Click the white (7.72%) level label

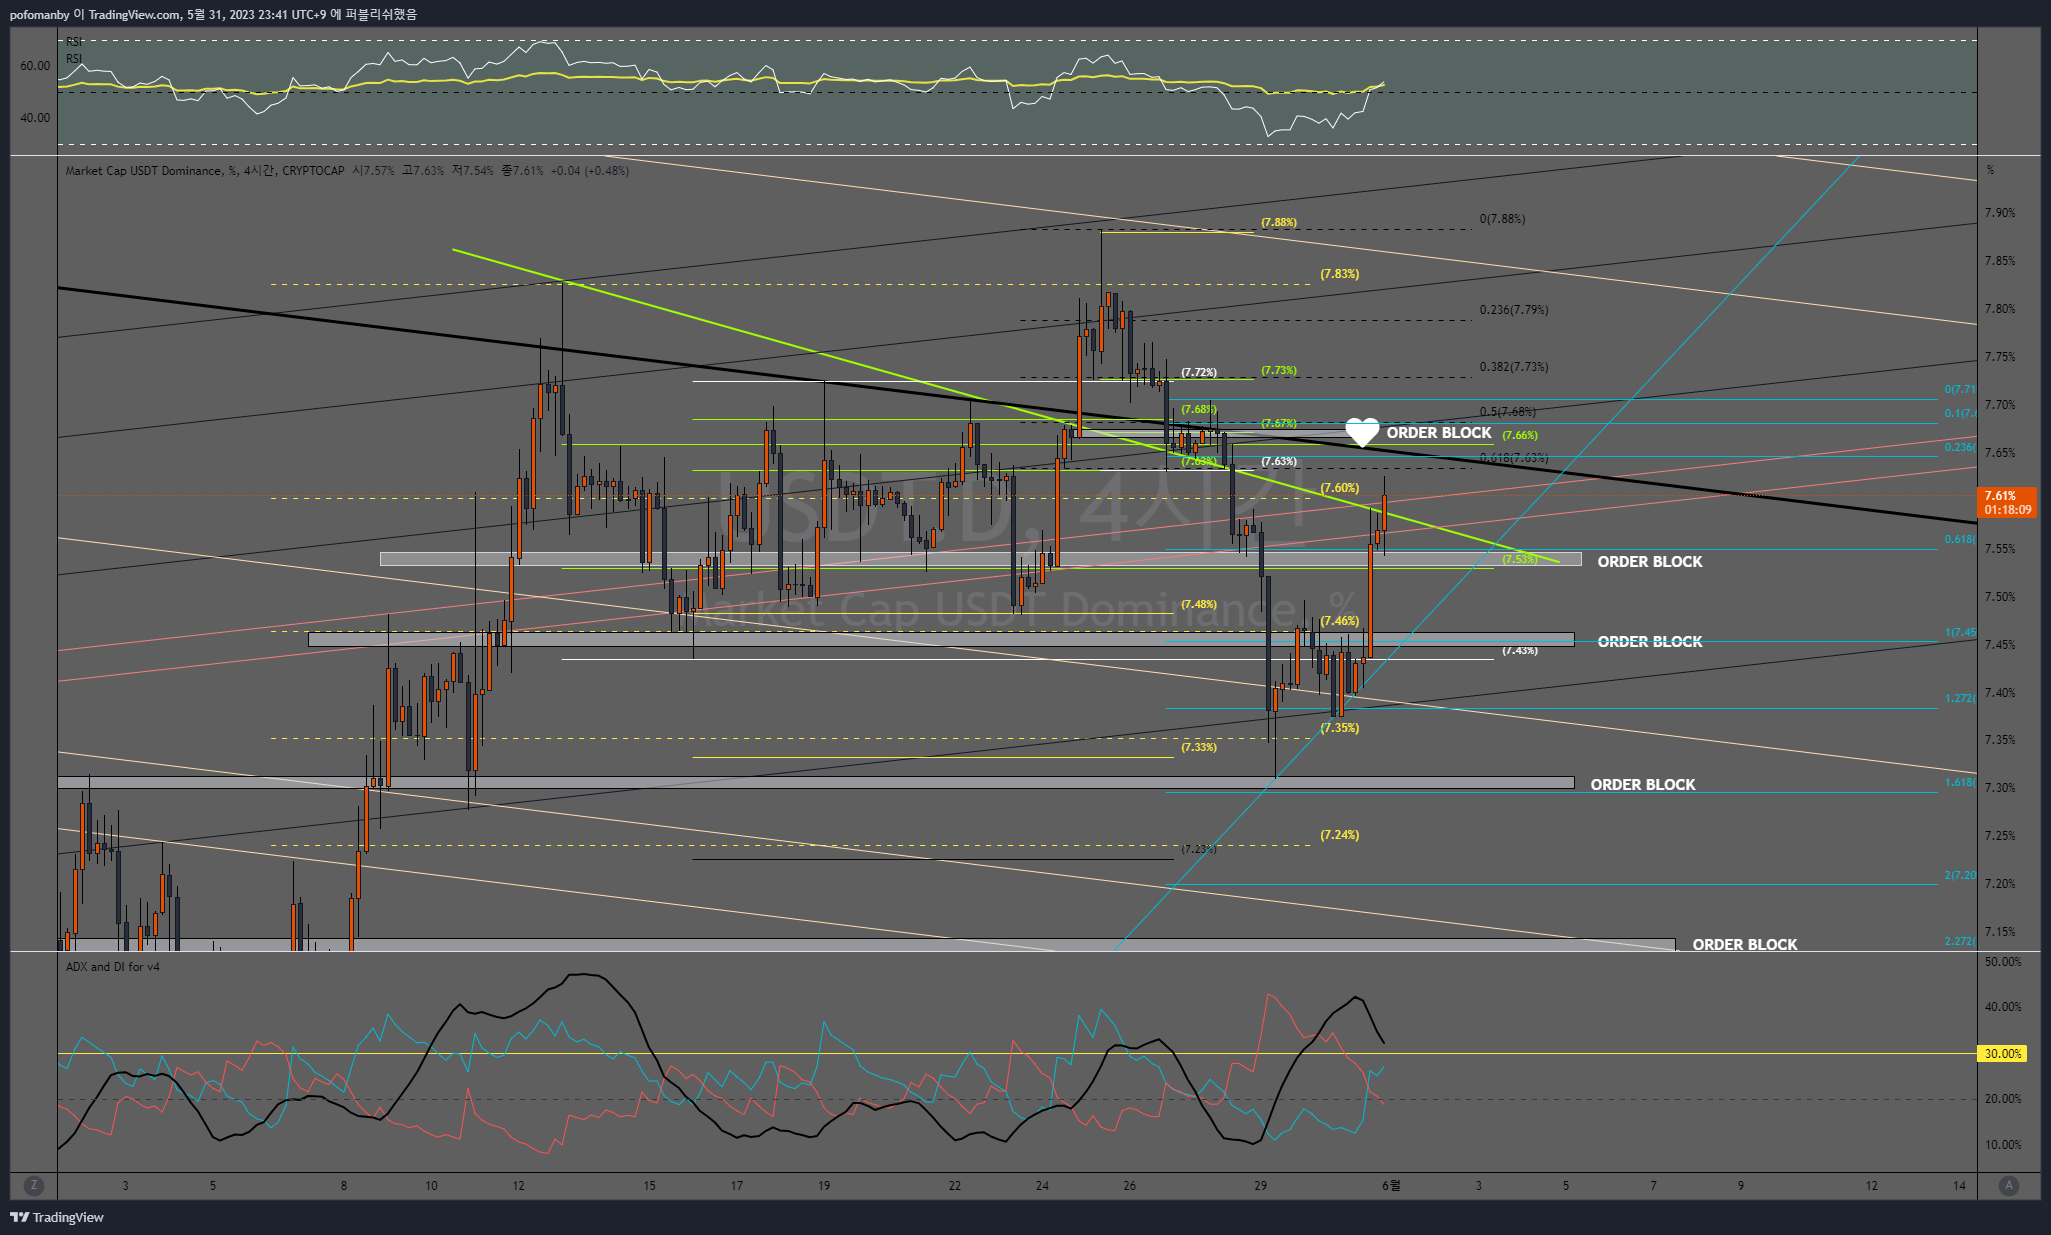[1199, 372]
